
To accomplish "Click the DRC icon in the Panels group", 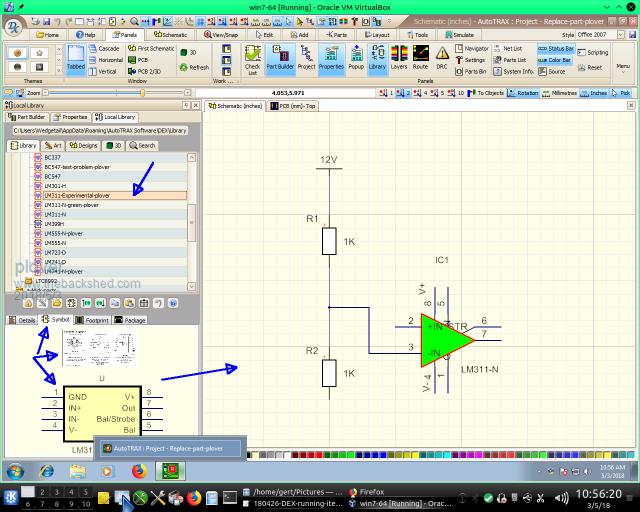I will (x=444, y=59).
